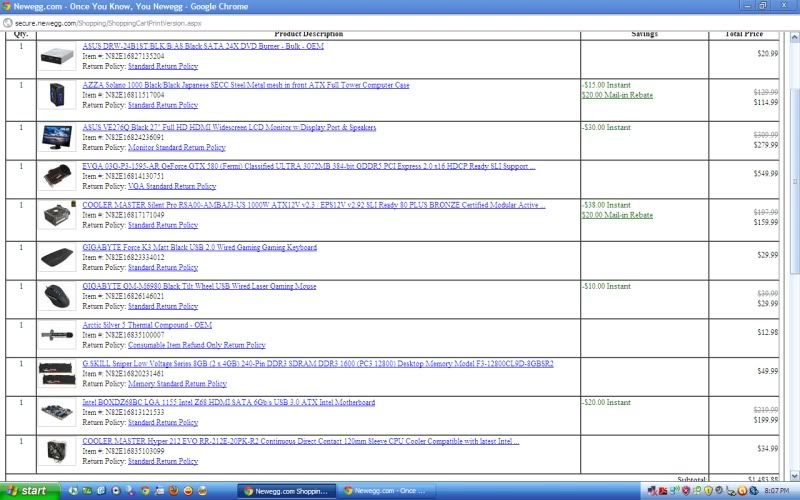This screenshot has height=500, width=800.
Task: Click the -$30.00 Instant savings text
Action: [606, 127]
